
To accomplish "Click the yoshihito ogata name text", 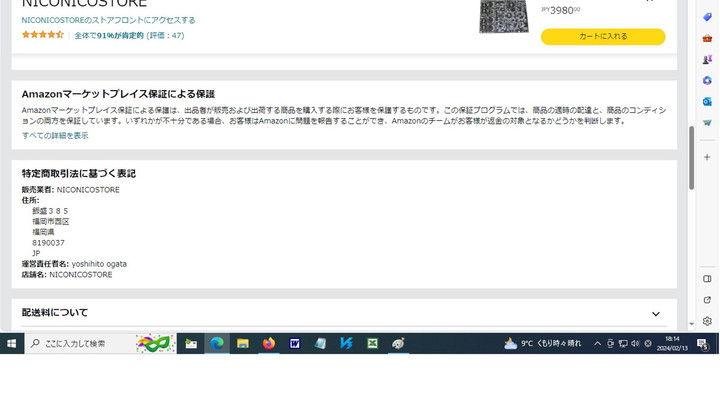I will [x=99, y=264].
